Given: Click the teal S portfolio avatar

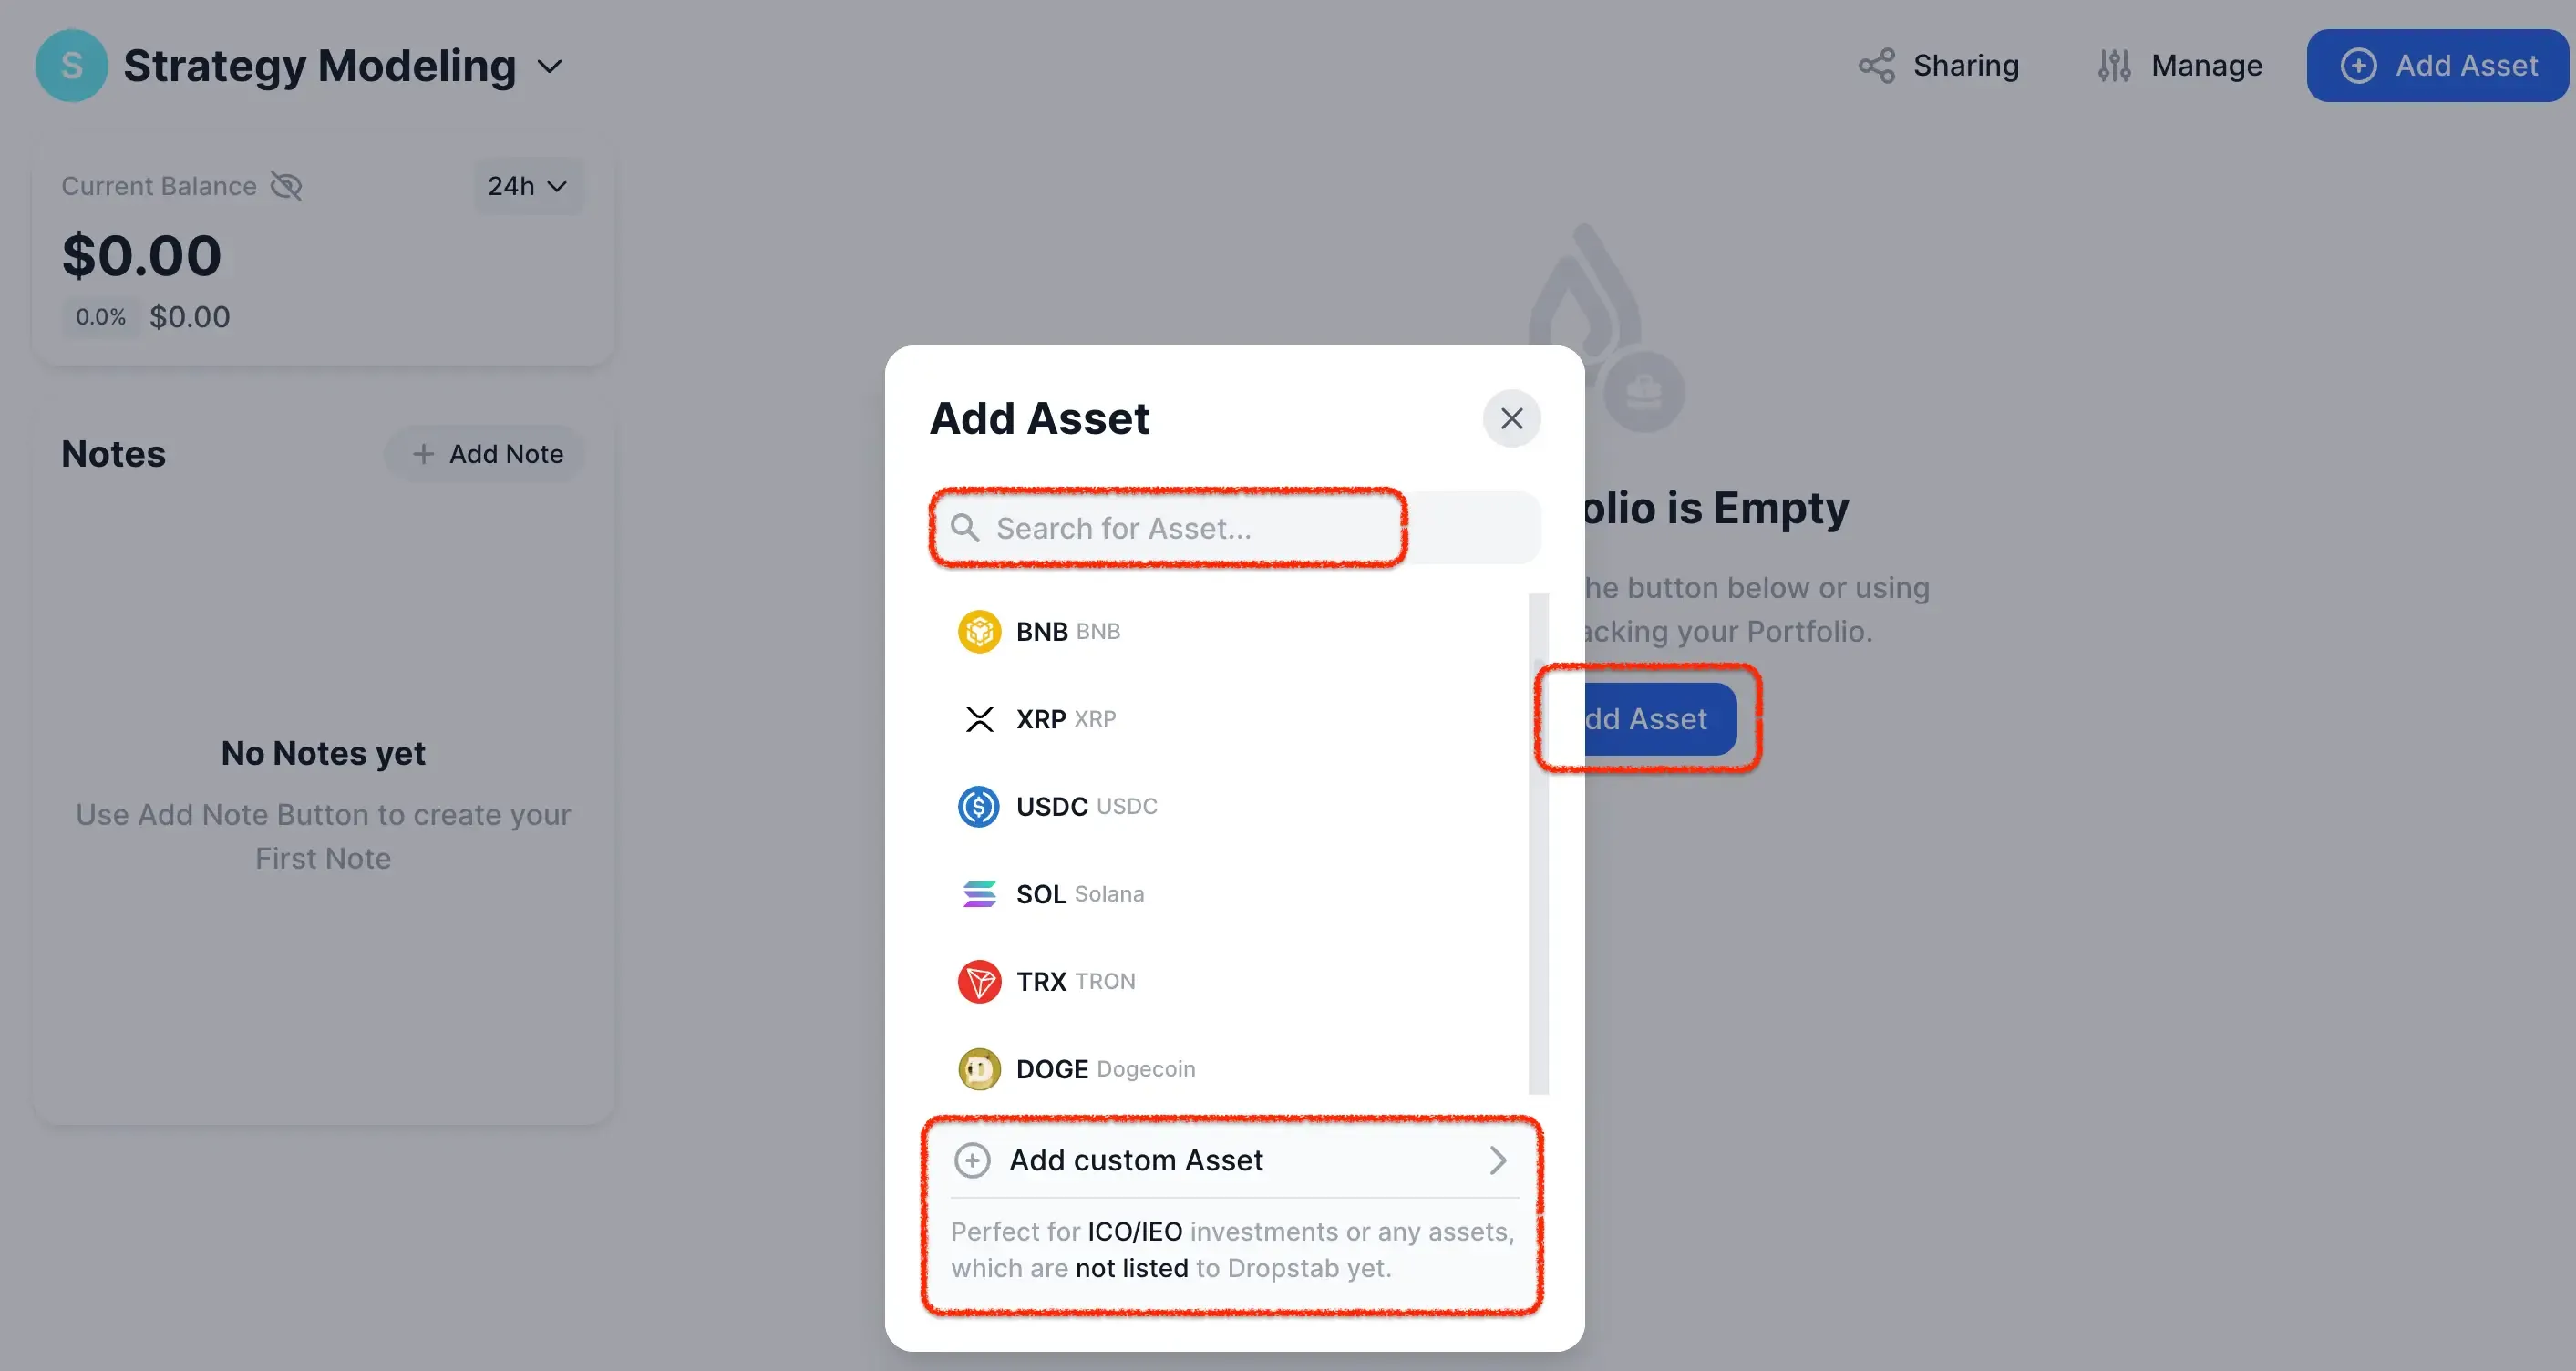Looking at the screenshot, I should point(70,65).
